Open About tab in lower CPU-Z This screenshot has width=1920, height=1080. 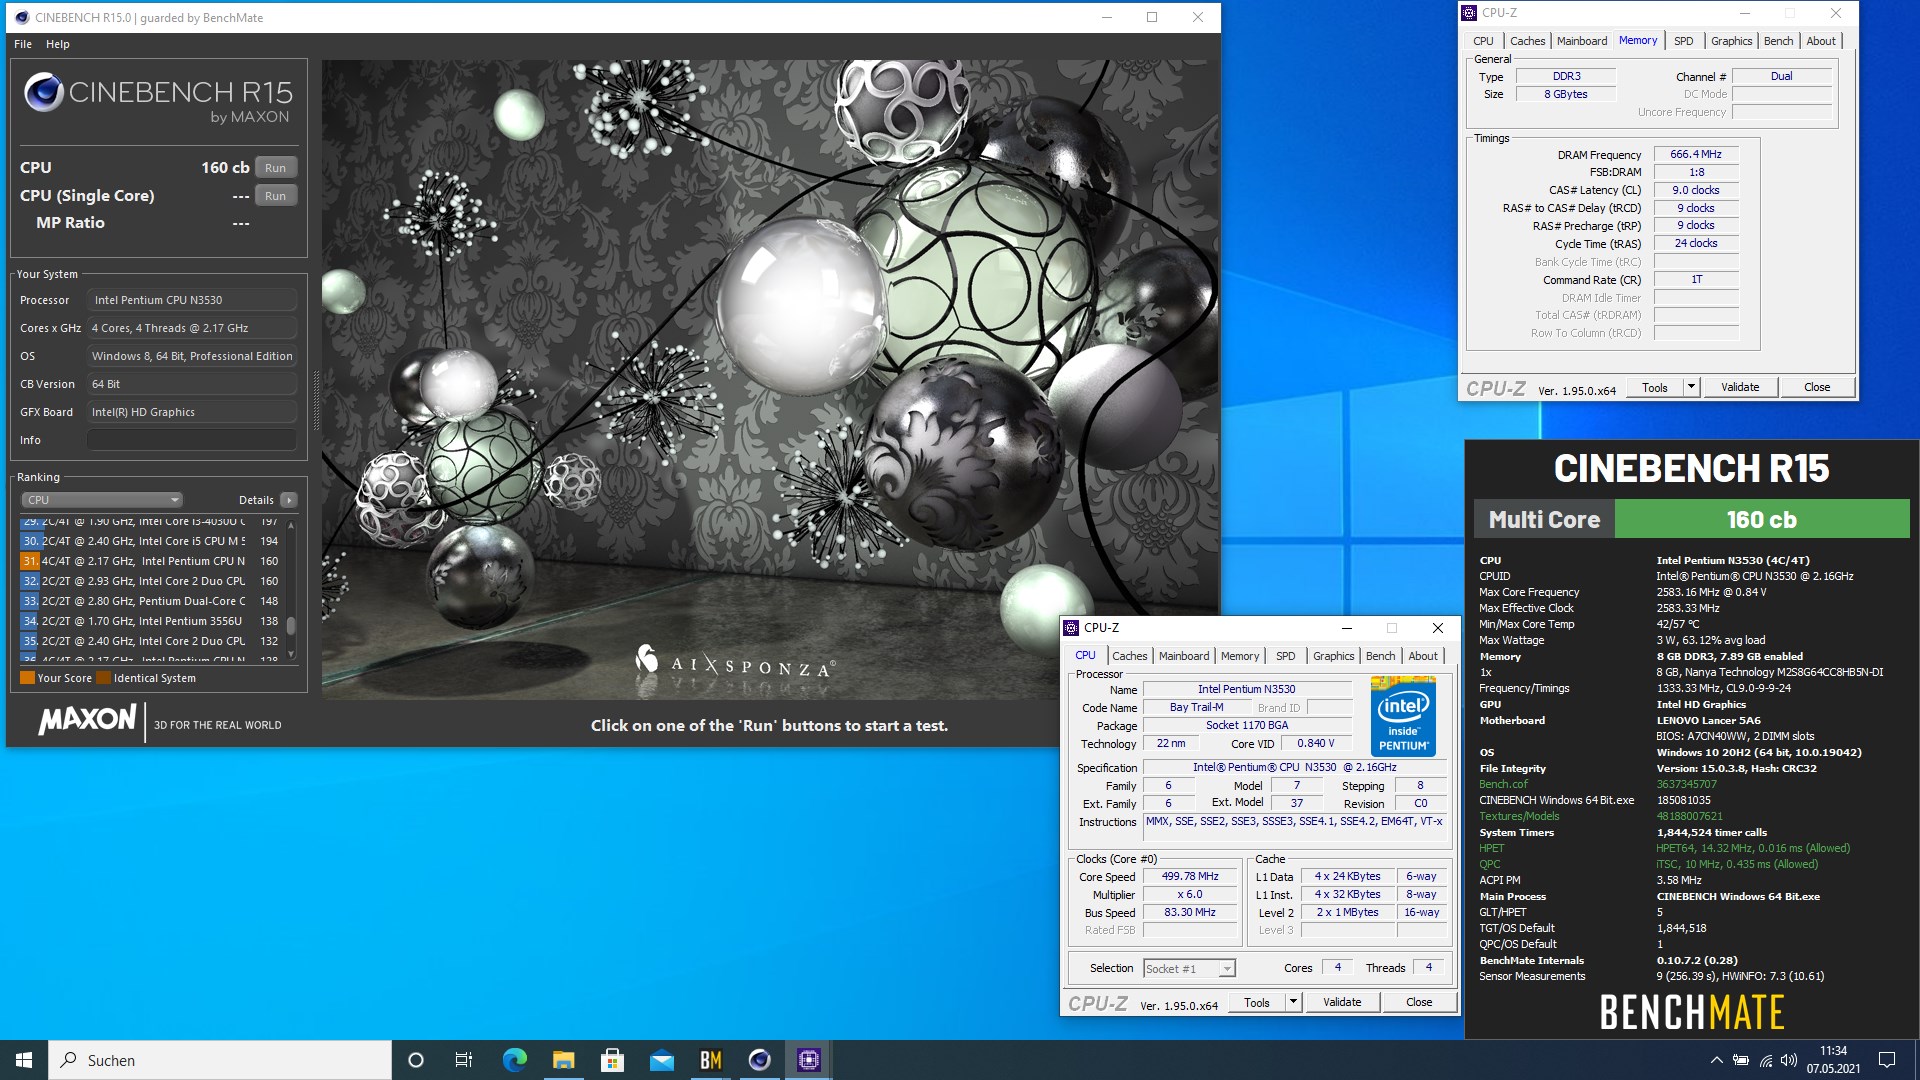(1423, 656)
